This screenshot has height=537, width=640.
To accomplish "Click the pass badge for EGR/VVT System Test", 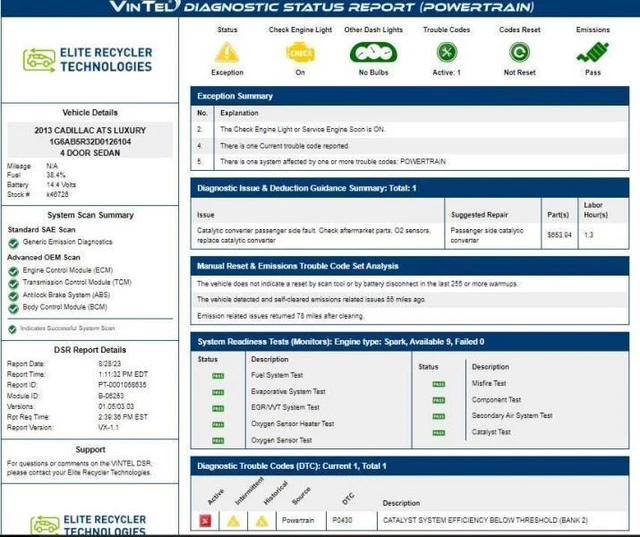I will [x=218, y=408].
